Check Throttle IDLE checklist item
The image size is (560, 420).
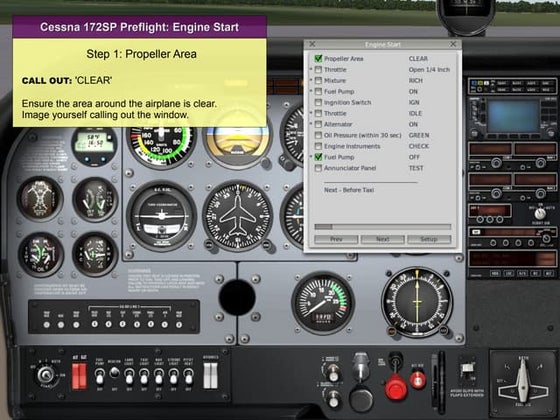(x=318, y=113)
